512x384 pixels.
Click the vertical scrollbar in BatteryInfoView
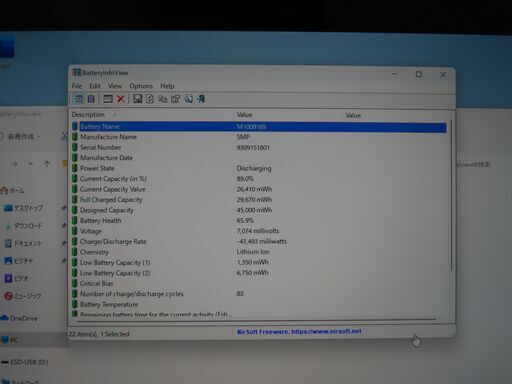coord(451,197)
